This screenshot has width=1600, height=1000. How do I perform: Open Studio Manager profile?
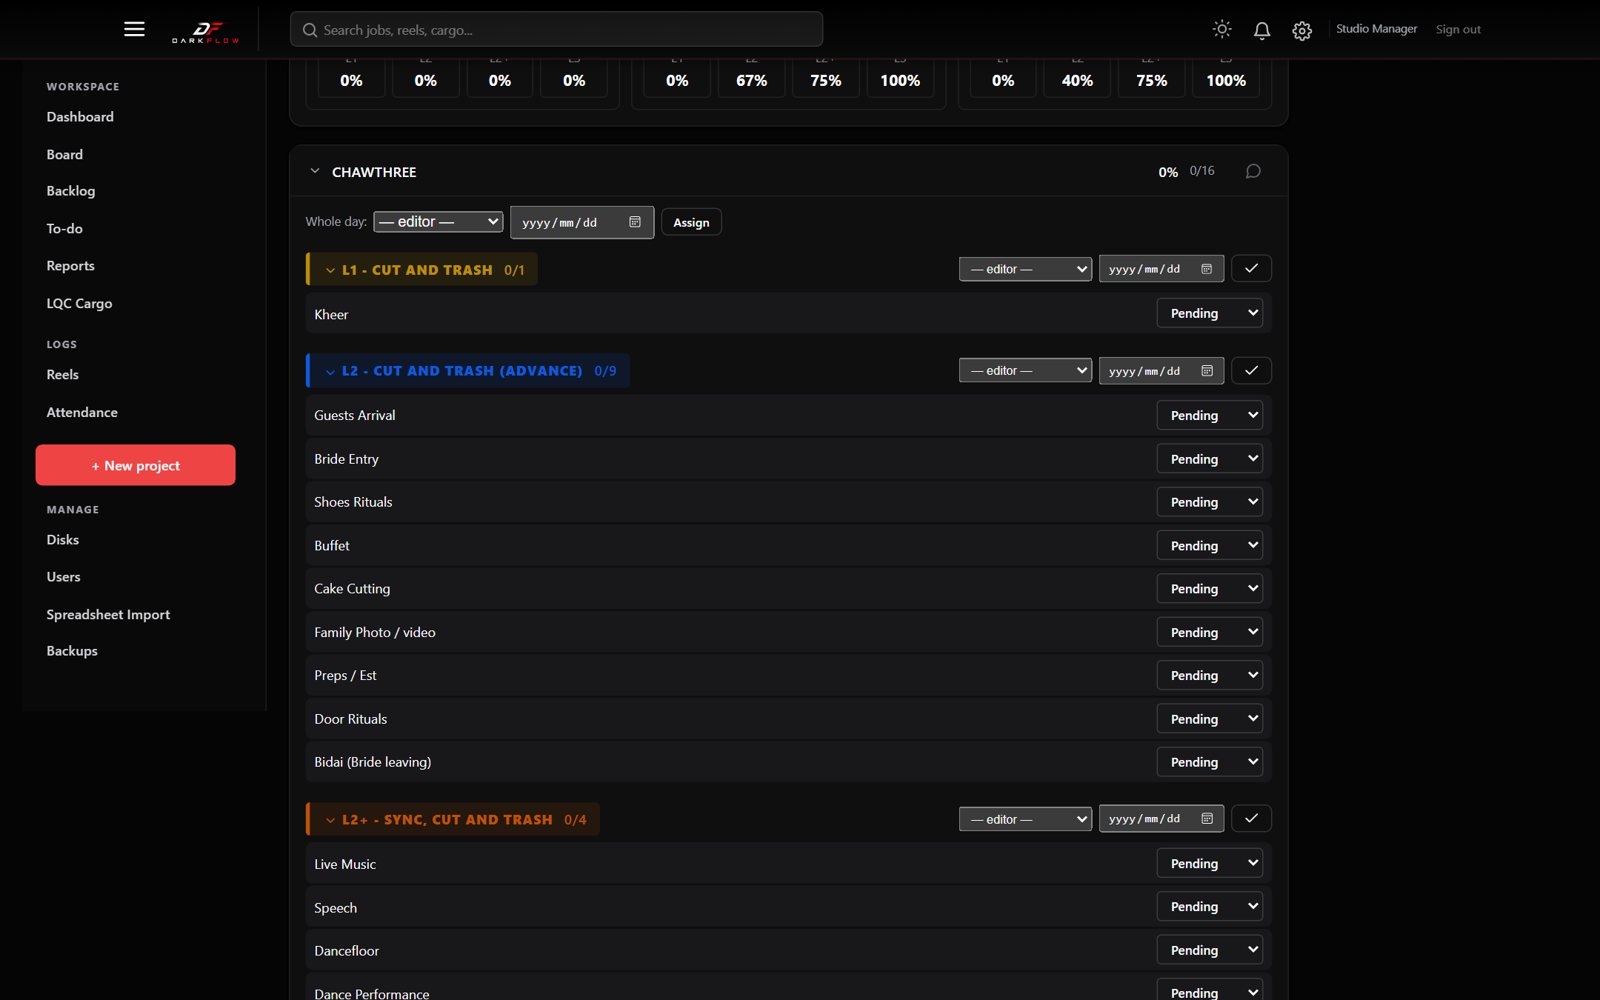(1376, 29)
